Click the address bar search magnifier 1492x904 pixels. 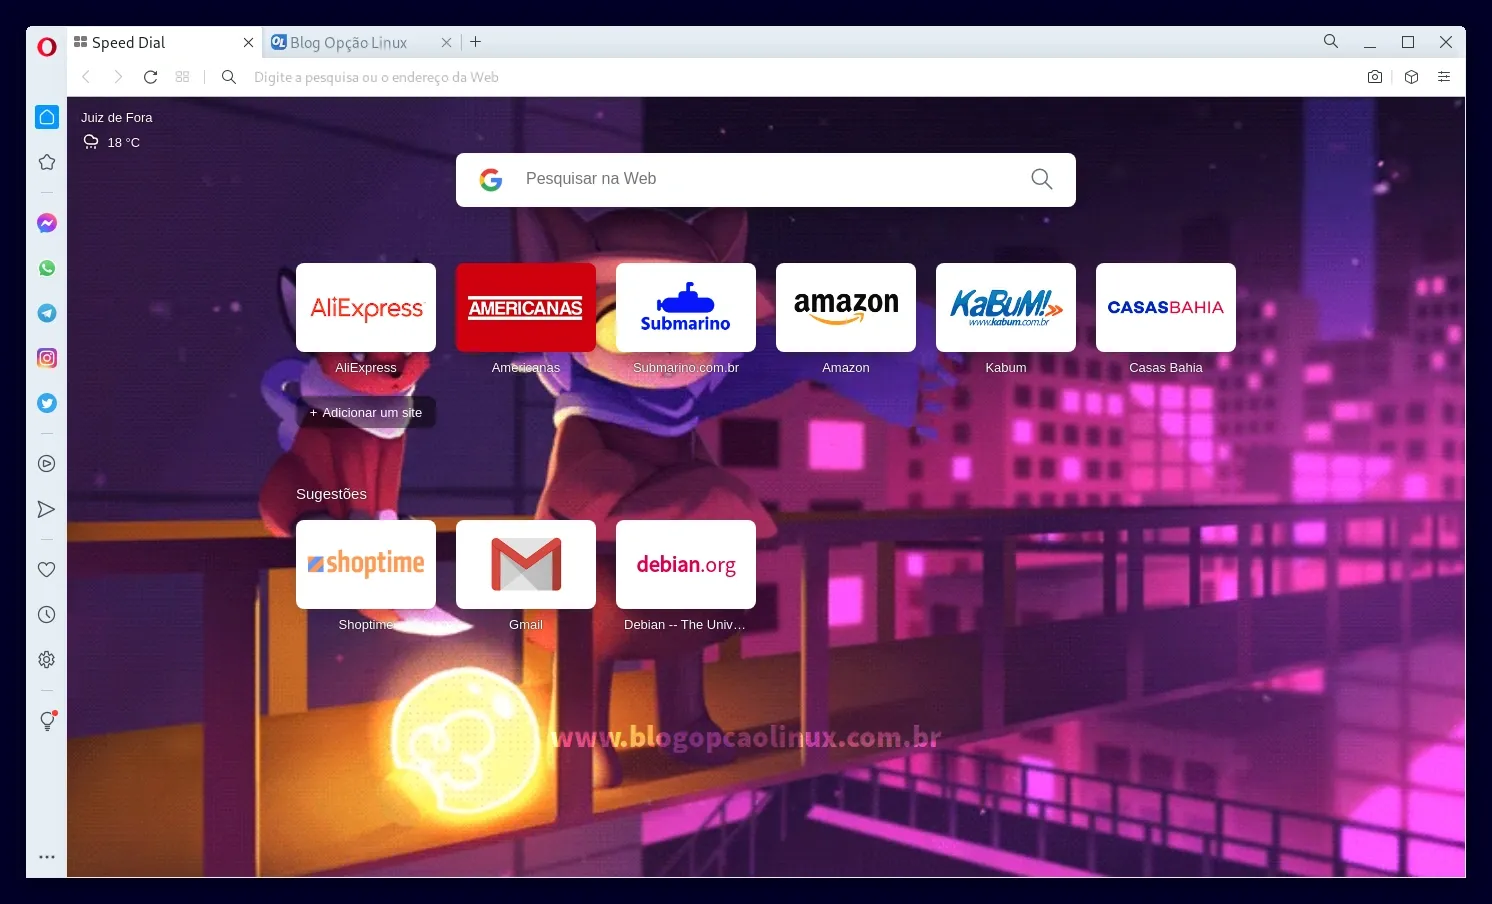[229, 77]
